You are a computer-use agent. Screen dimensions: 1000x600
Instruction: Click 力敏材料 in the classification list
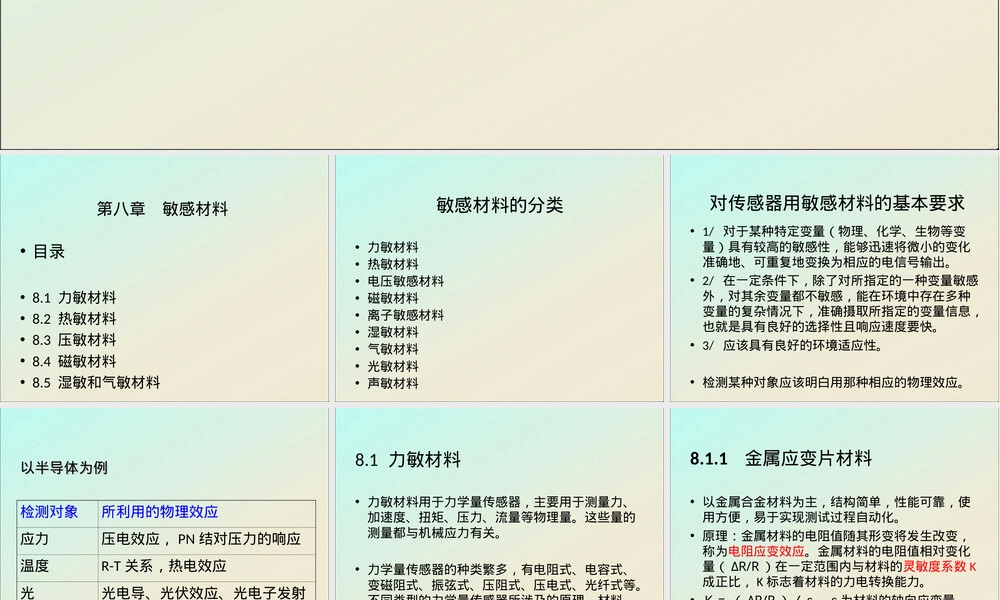click(x=393, y=247)
